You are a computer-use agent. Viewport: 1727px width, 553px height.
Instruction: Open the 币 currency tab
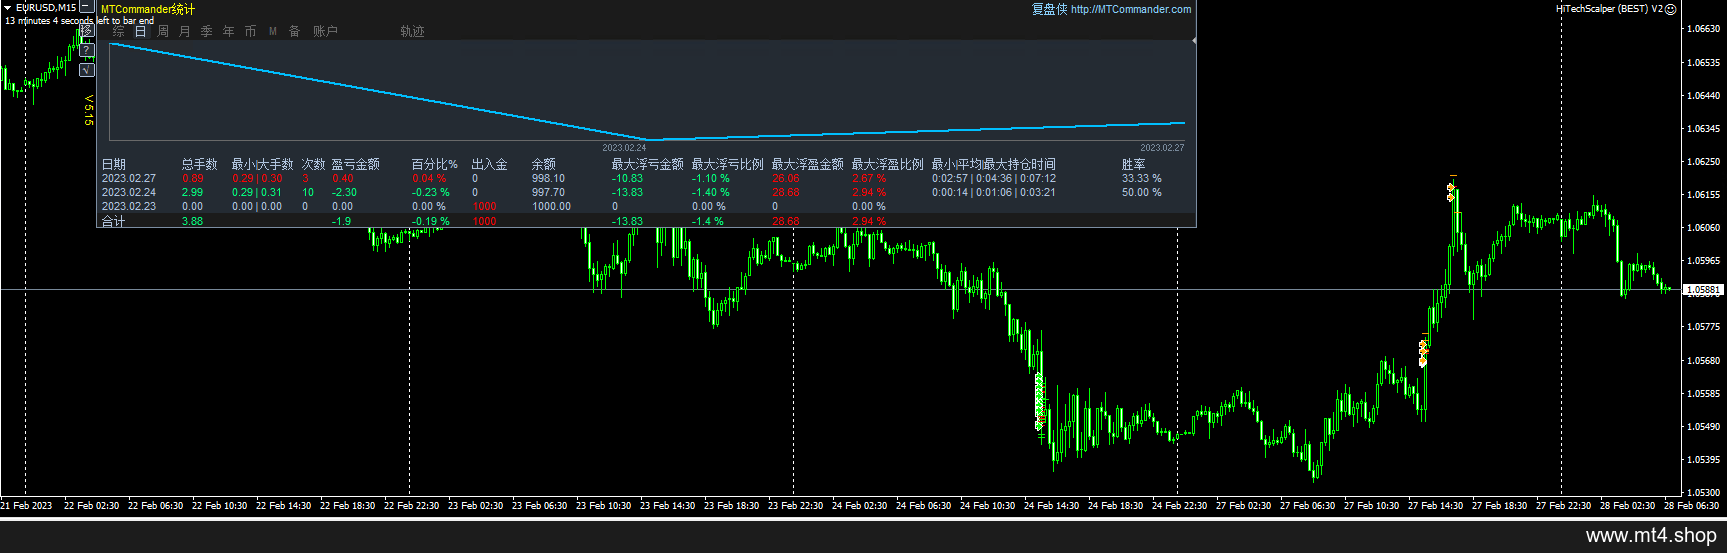point(251,31)
